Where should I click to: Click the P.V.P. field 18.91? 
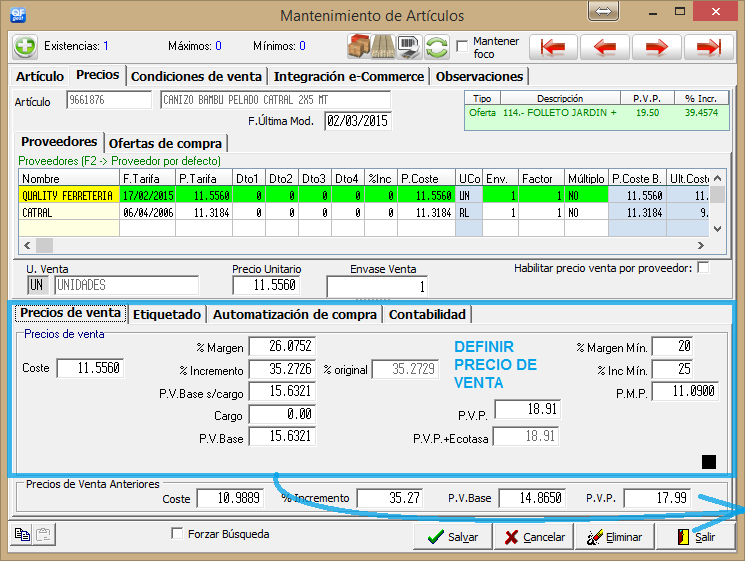click(x=527, y=409)
